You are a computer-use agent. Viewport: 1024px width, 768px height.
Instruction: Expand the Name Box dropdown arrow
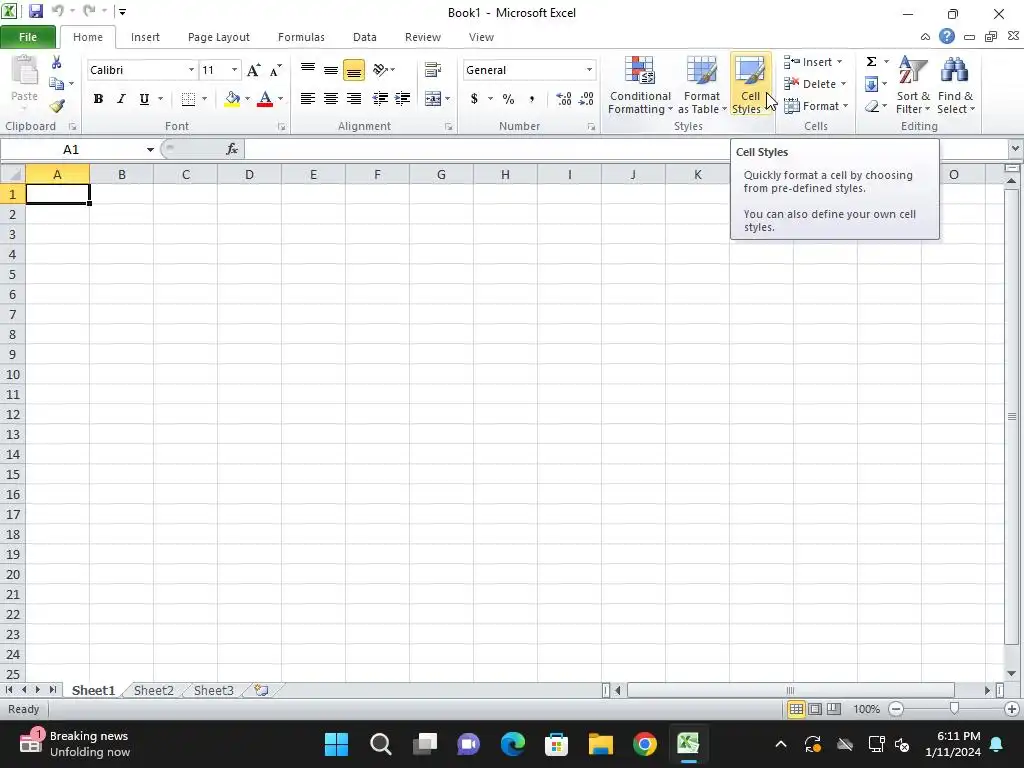click(x=150, y=150)
